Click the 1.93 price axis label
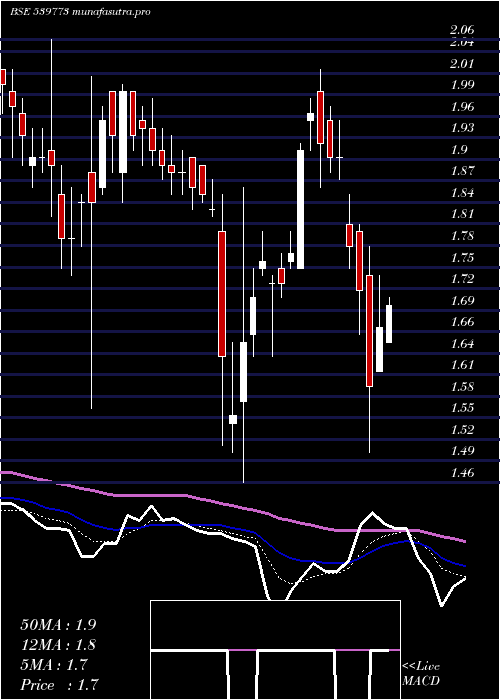Image resolution: width=500 pixels, height=700 pixels. [x=462, y=128]
